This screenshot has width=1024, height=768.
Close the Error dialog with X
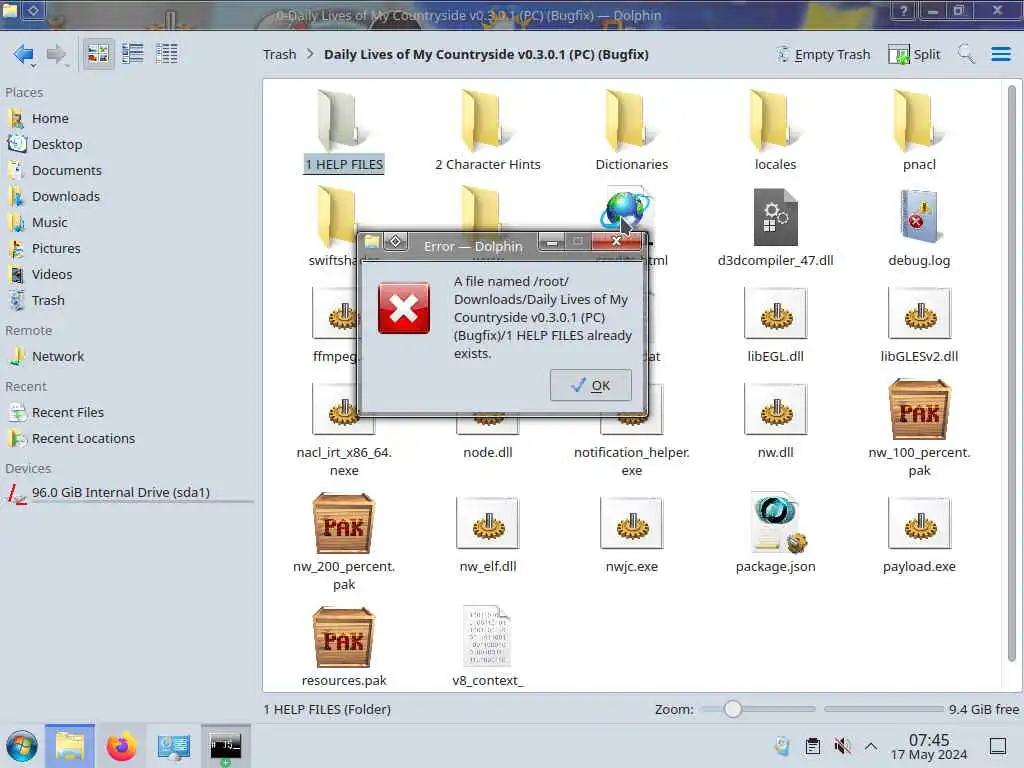point(616,242)
